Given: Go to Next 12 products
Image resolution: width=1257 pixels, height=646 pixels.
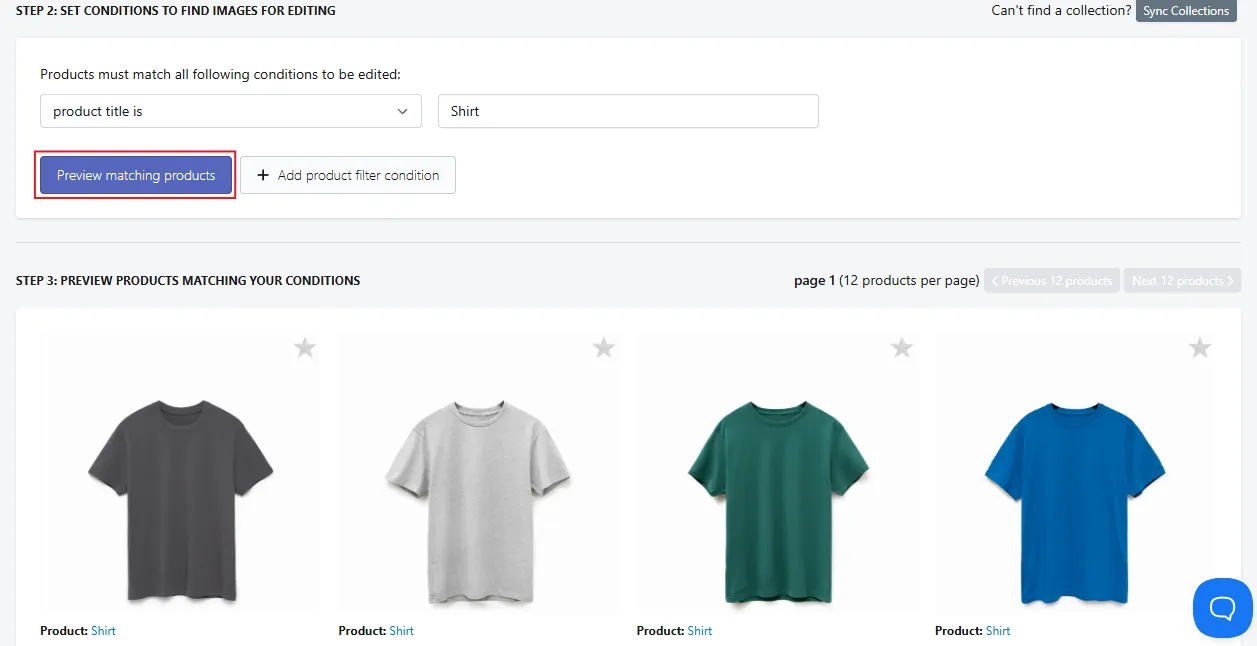Looking at the screenshot, I should coord(1182,281).
